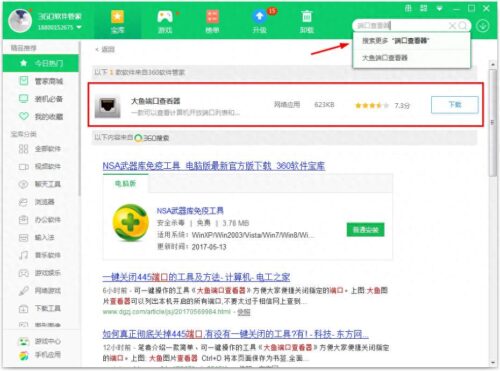Select suggestion 大鱼端口查看器 in the dropdown
500x371 pixels.
click(x=412, y=58)
